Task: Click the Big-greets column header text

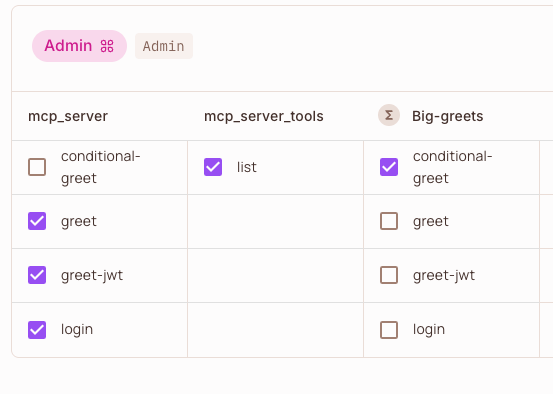Action: click(448, 116)
